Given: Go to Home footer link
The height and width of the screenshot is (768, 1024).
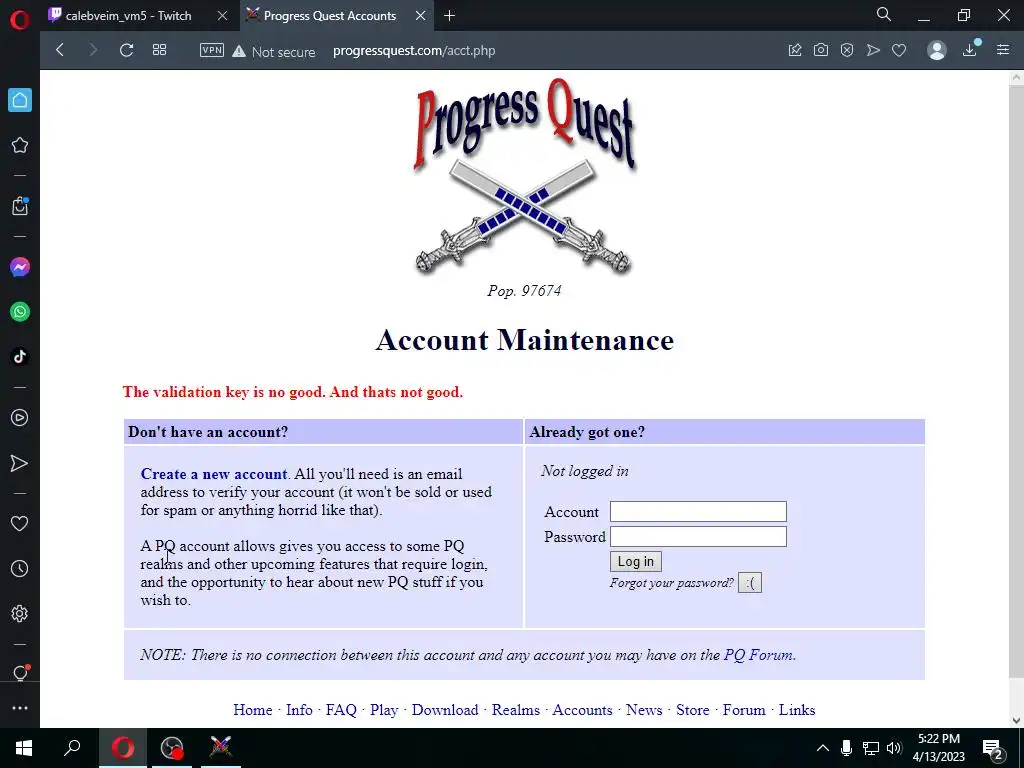Looking at the screenshot, I should [253, 710].
